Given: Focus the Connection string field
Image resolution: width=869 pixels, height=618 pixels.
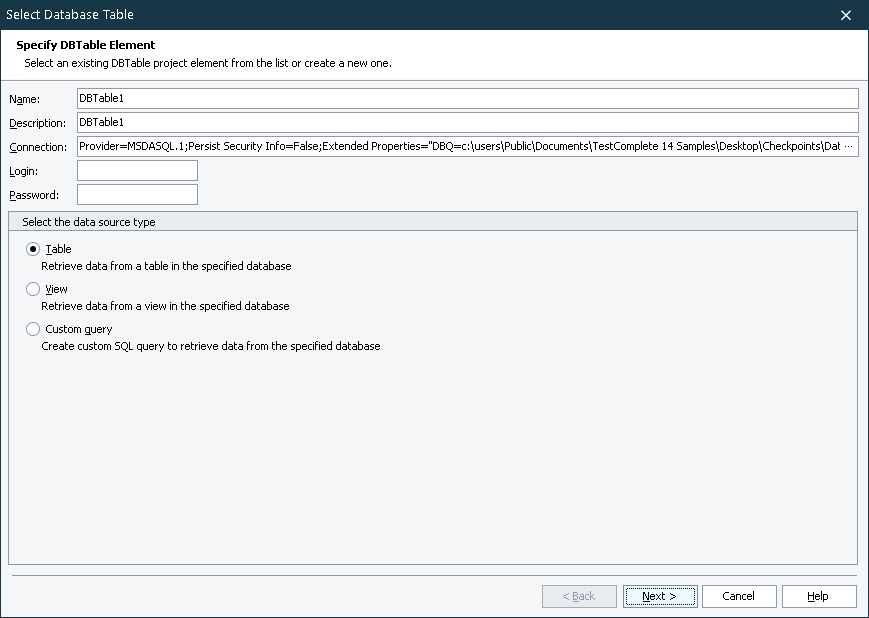Looking at the screenshot, I should click(460, 146).
